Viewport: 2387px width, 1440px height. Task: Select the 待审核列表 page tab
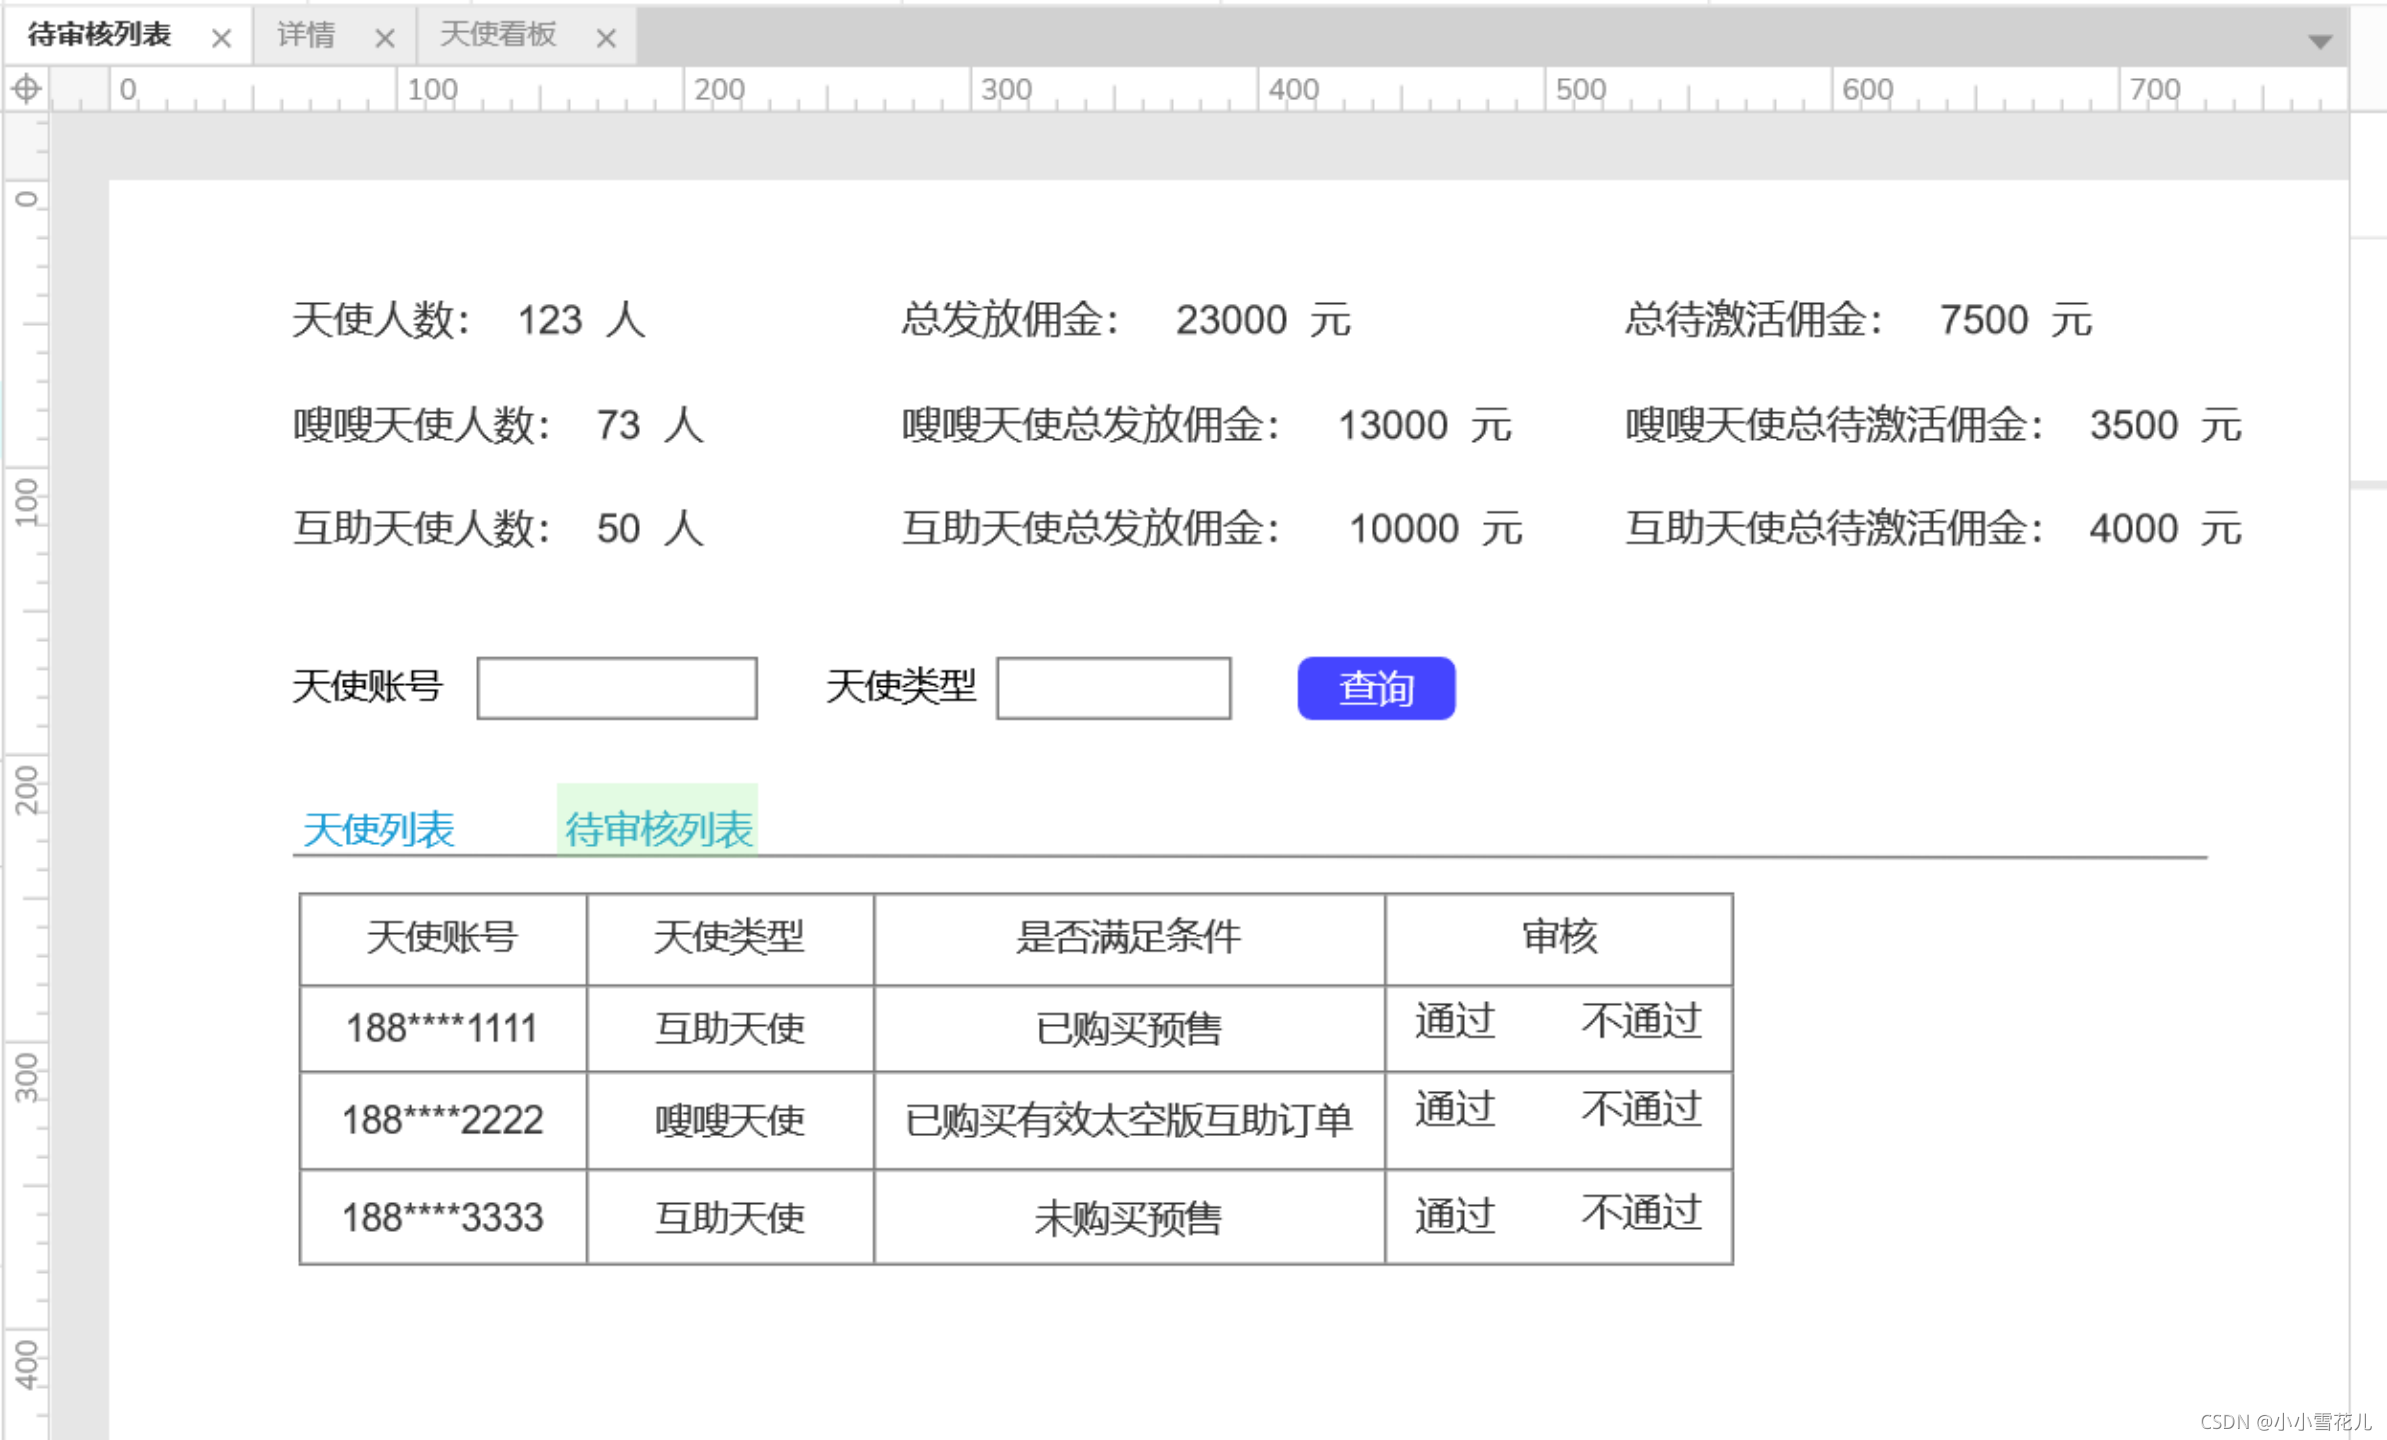pos(100,36)
